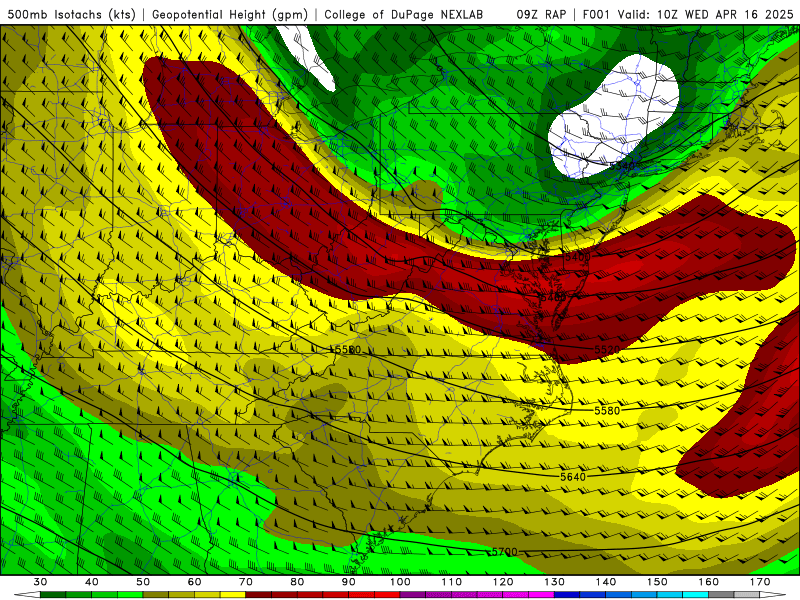This screenshot has height=600, width=800.
Task: Click the 80 knot value on the color scale
Action: click(x=297, y=582)
